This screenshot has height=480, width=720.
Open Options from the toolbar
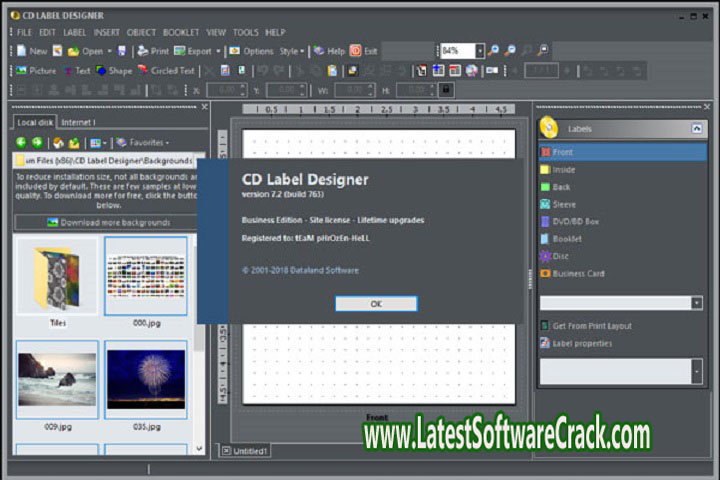click(x=251, y=51)
